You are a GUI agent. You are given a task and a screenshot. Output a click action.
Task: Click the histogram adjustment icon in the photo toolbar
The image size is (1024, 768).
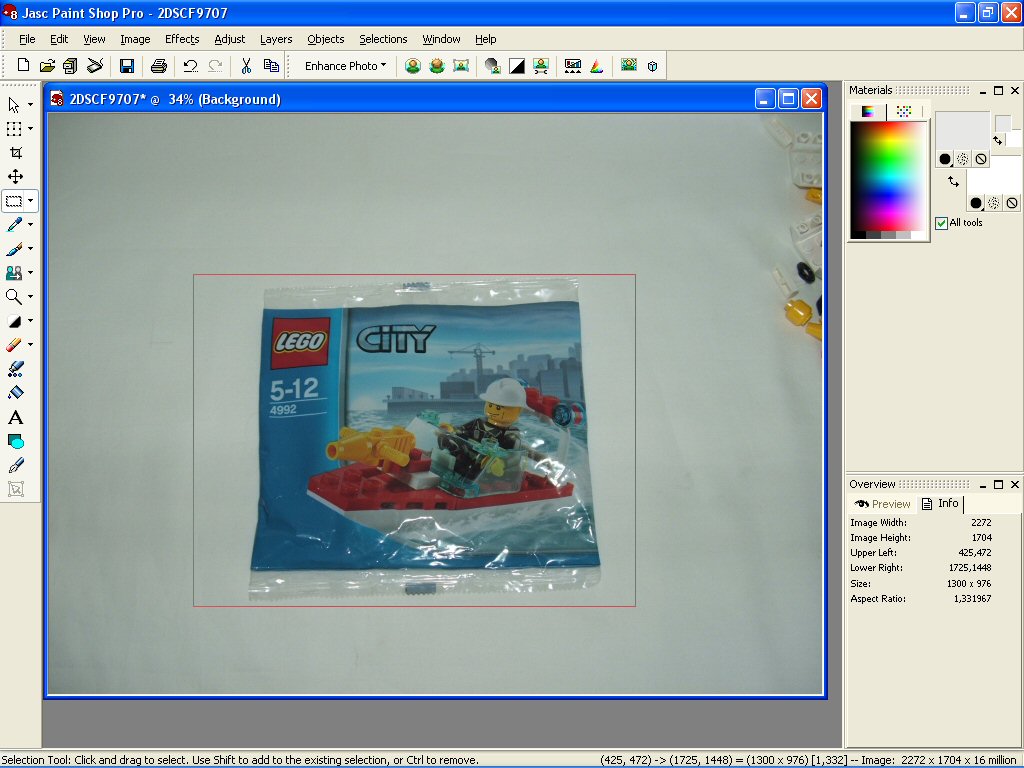pos(573,65)
